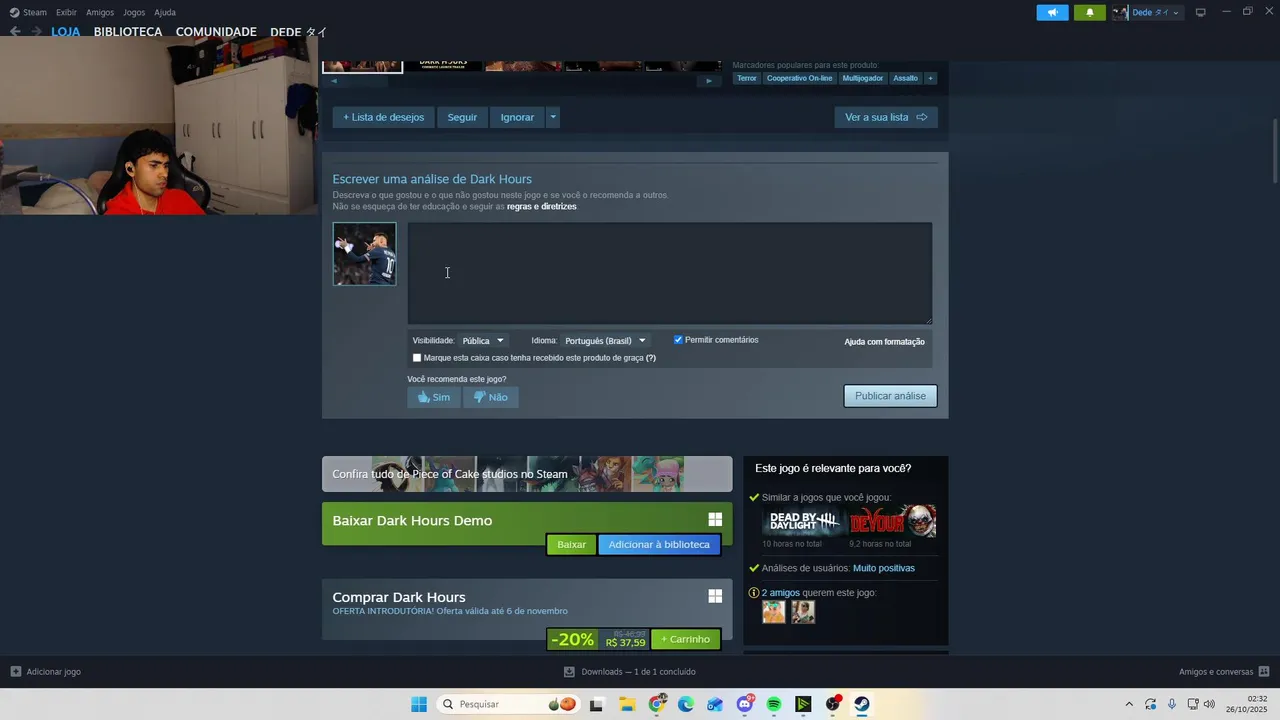Screen dimensions: 1280x720
Task: Check the received product for free box
Action: (x=417, y=358)
